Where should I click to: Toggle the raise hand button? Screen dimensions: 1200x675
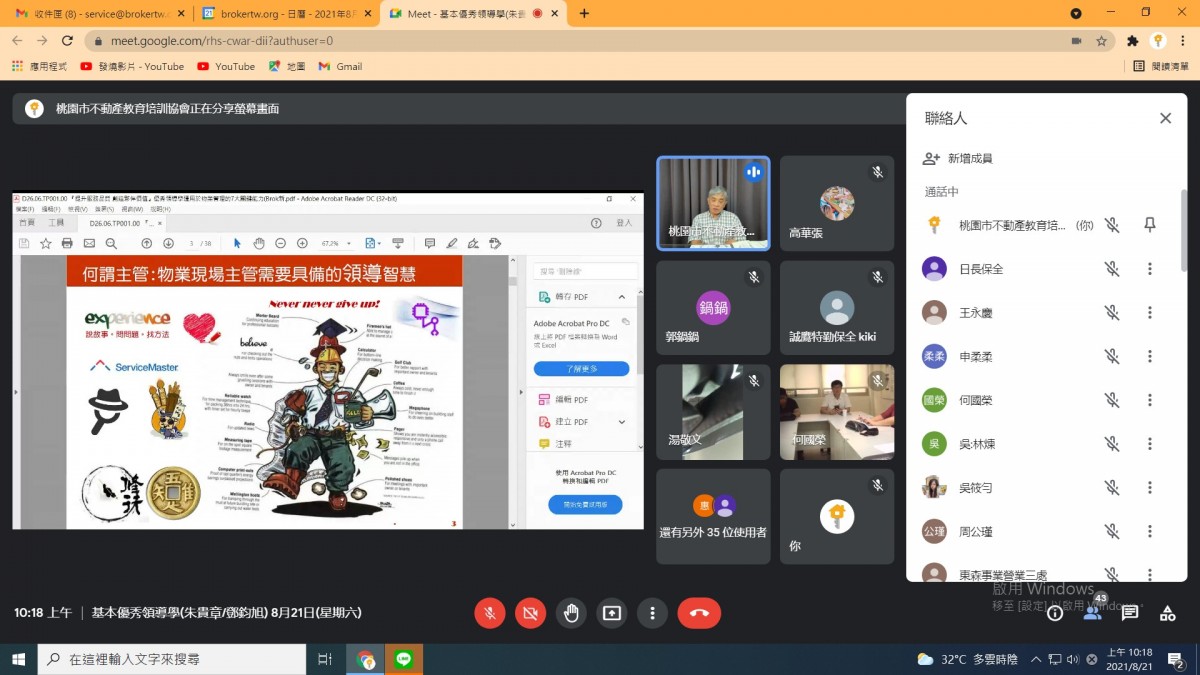point(571,613)
